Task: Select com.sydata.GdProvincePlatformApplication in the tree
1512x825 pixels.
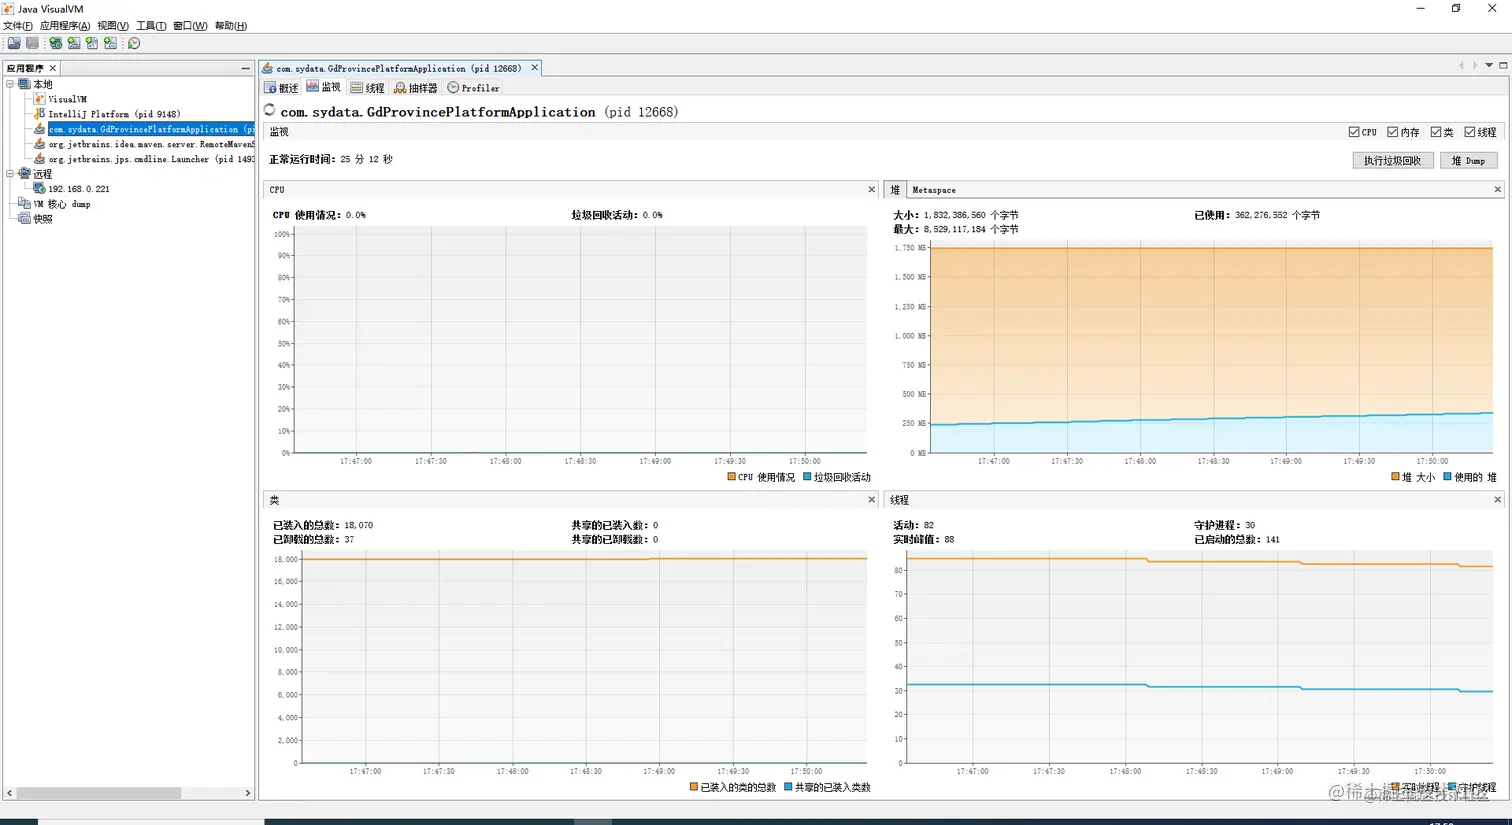Action: tap(151, 129)
